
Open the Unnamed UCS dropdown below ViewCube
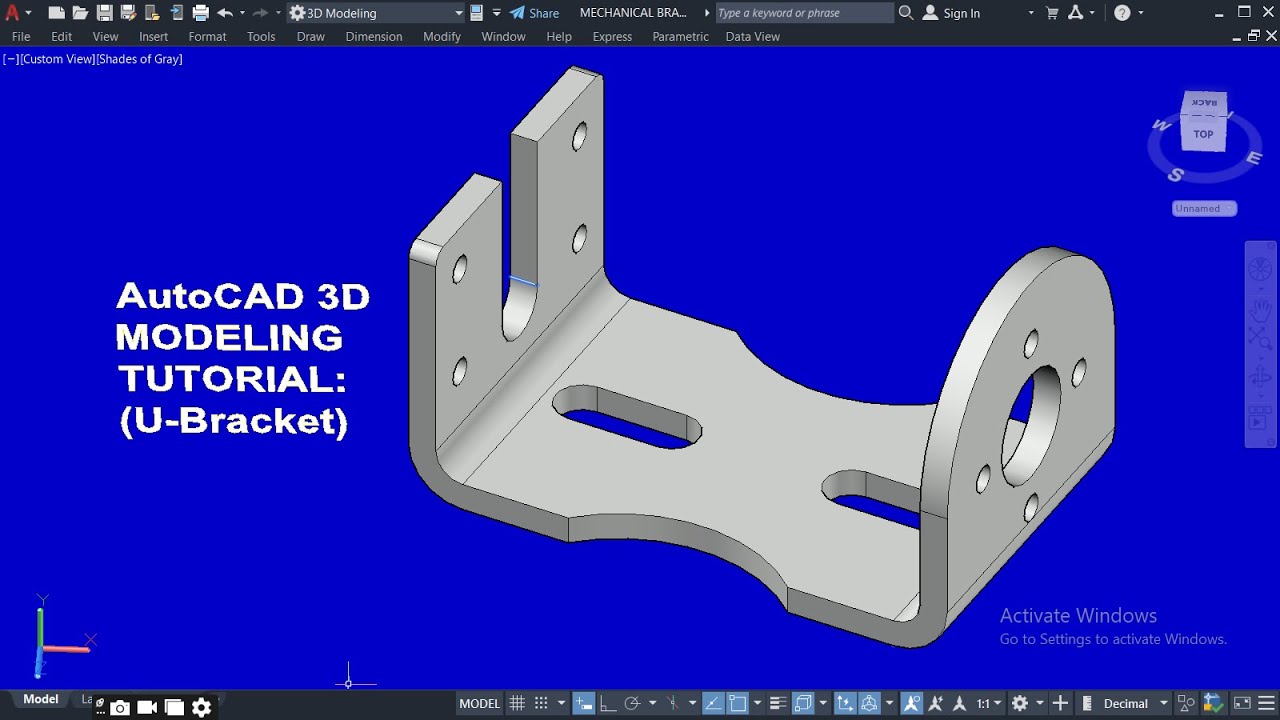1204,208
